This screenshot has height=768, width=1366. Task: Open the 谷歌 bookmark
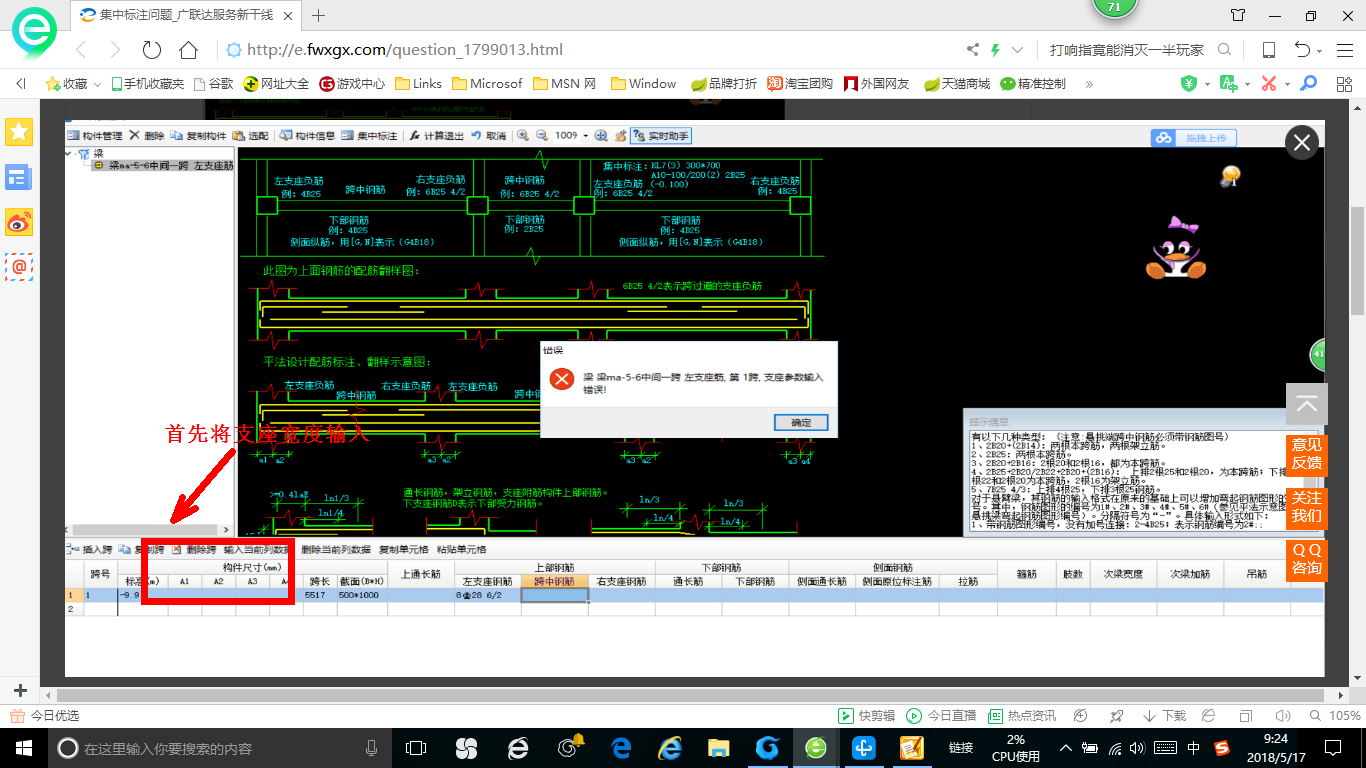(213, 84)
